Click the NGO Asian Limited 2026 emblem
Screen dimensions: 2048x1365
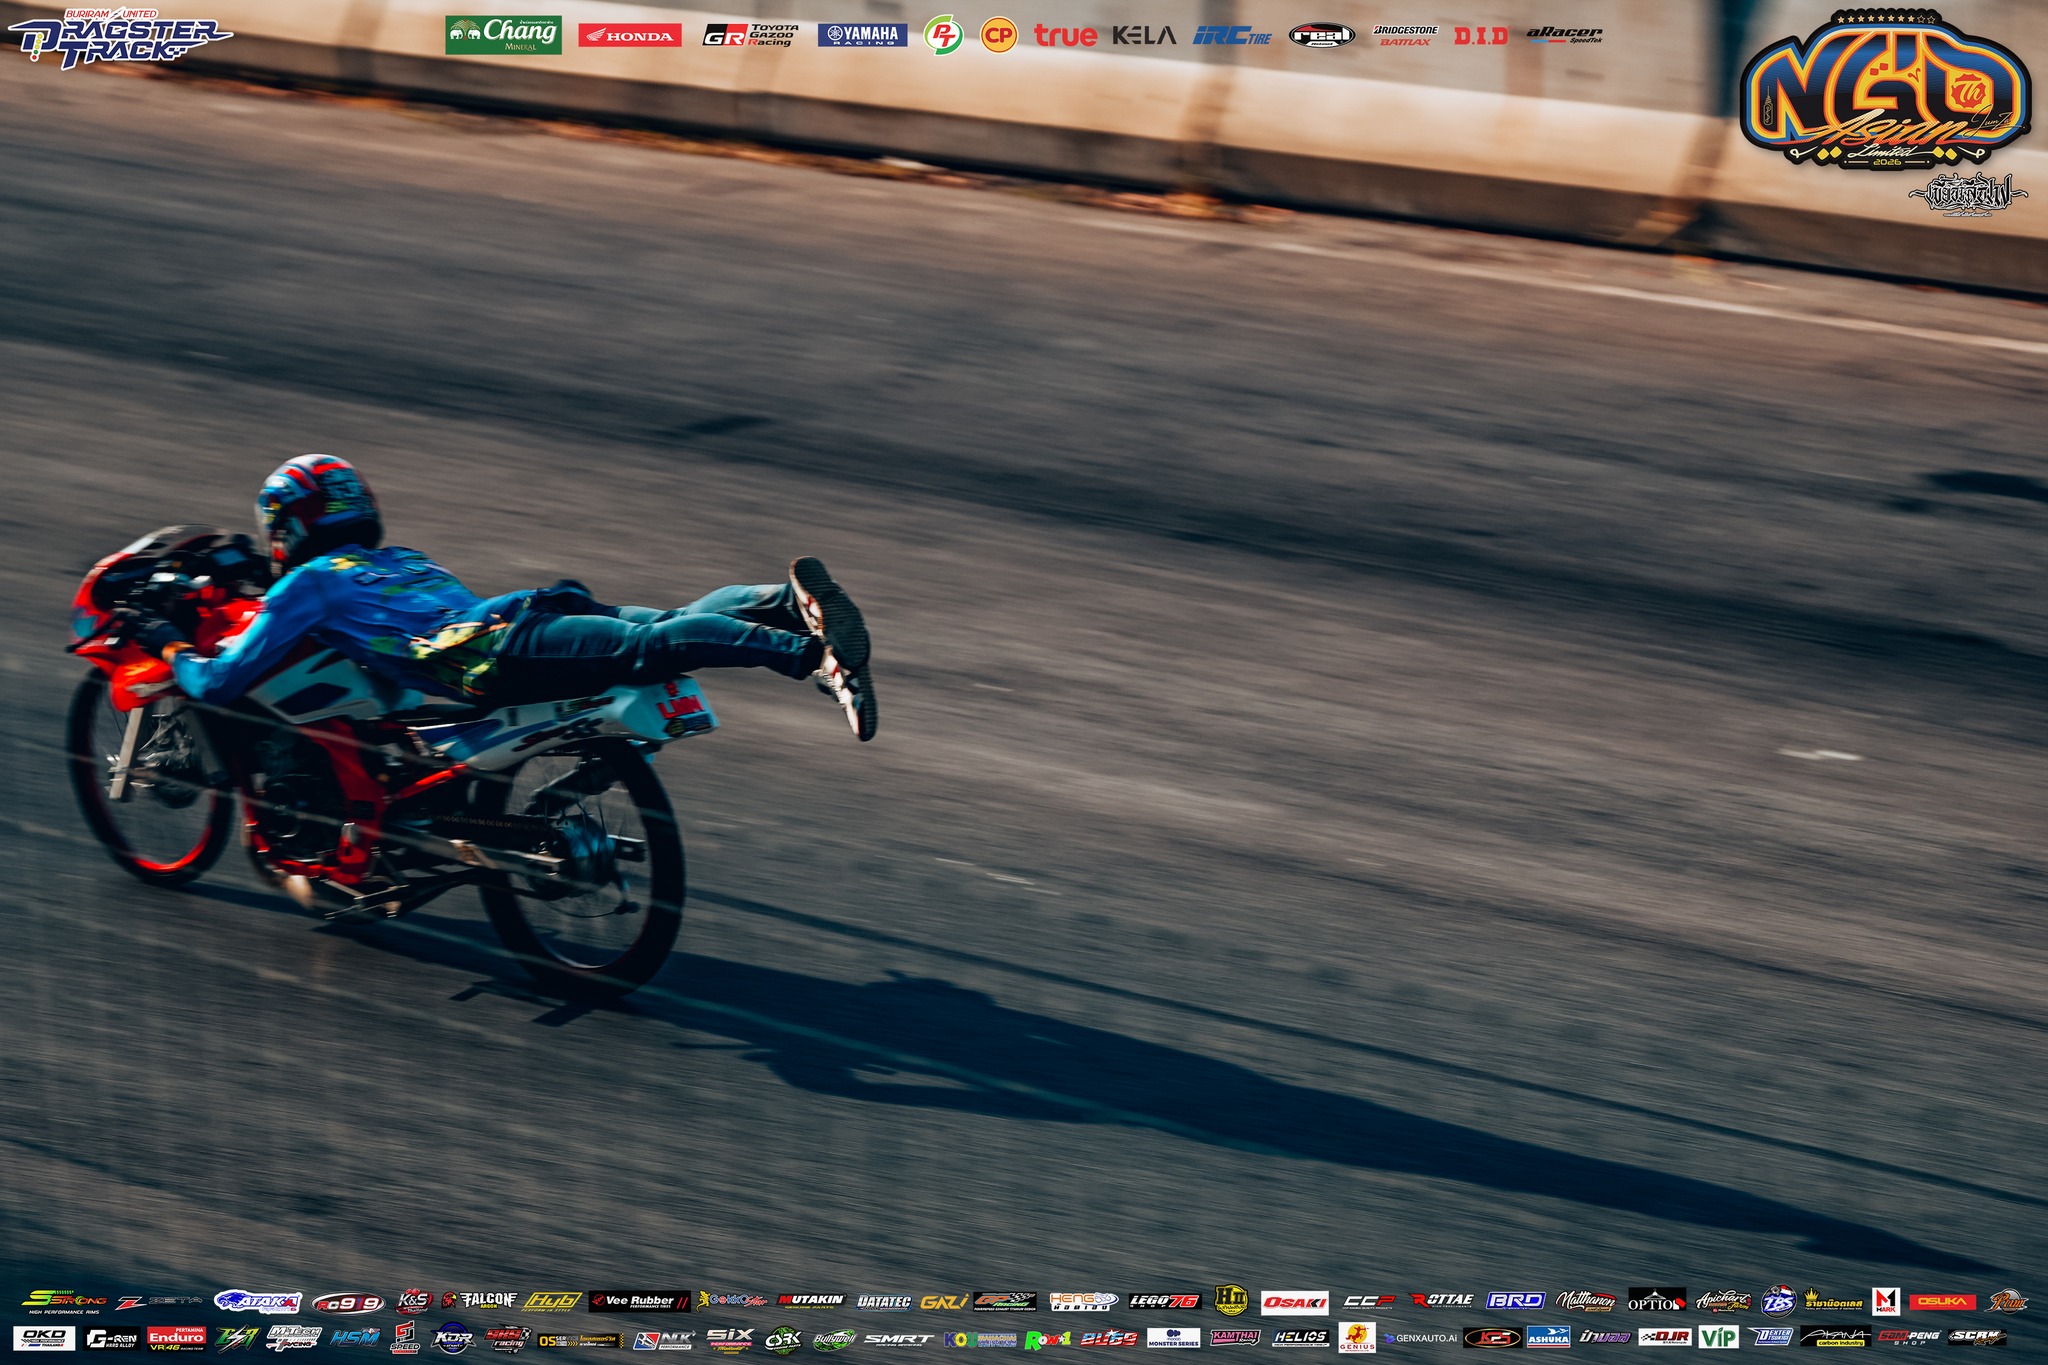pos(1885,92)
